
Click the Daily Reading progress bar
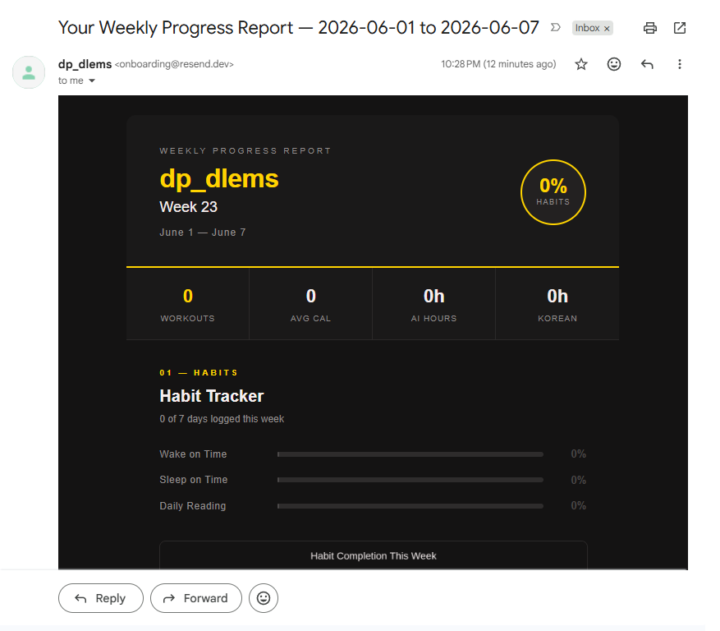(x=411, y=506)
